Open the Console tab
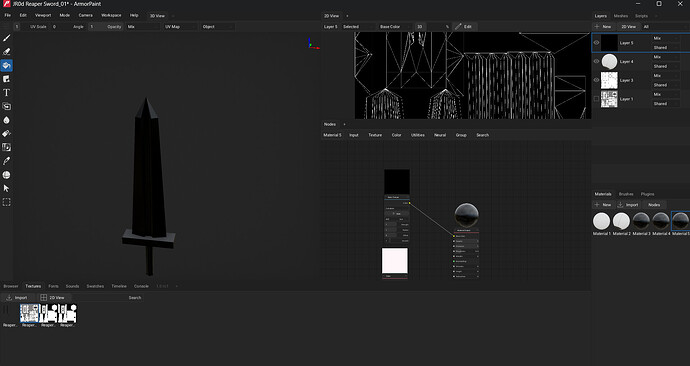Image resolution: width=690 pixels, height=366 pixels. pyautogui.click(x=141, y=286)
